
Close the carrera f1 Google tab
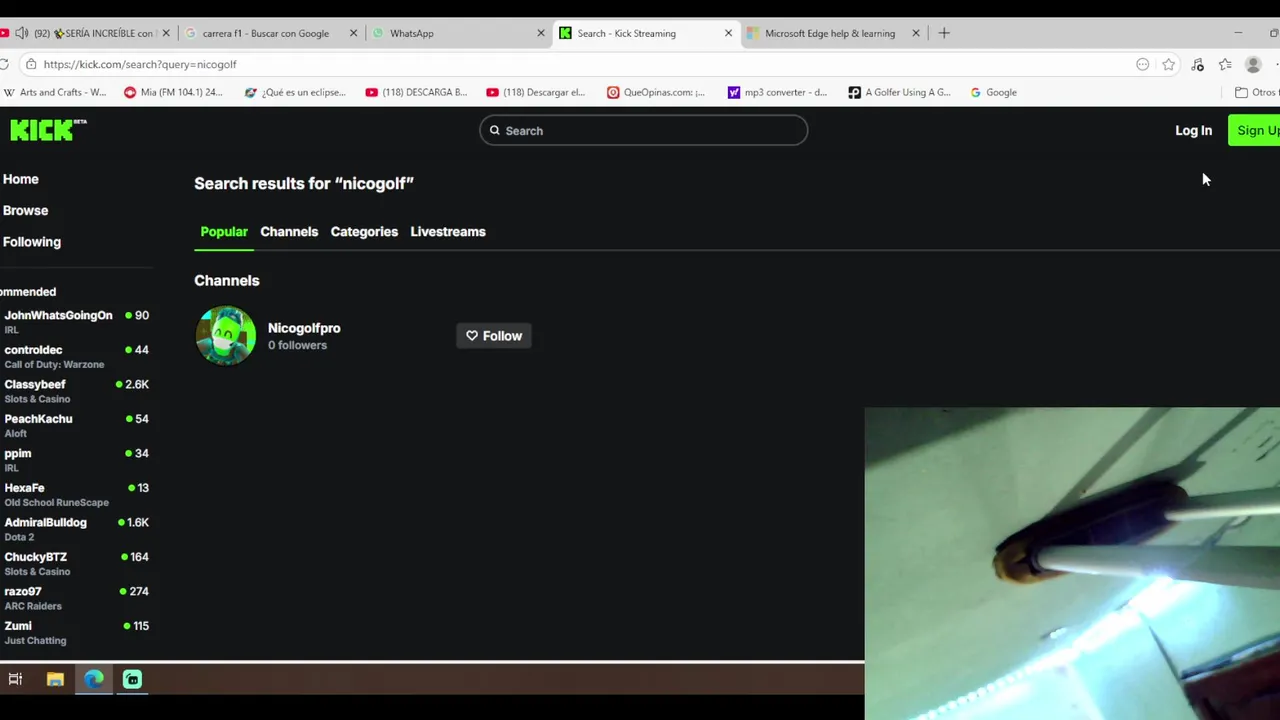tap(353, 33)
